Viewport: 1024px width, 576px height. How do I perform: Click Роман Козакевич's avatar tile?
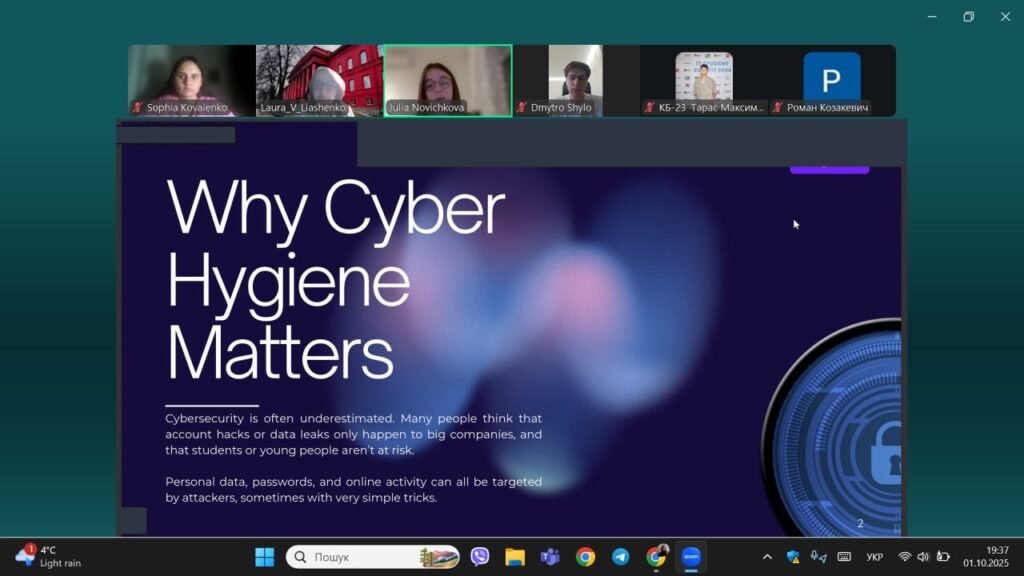(x=832, y=80)
